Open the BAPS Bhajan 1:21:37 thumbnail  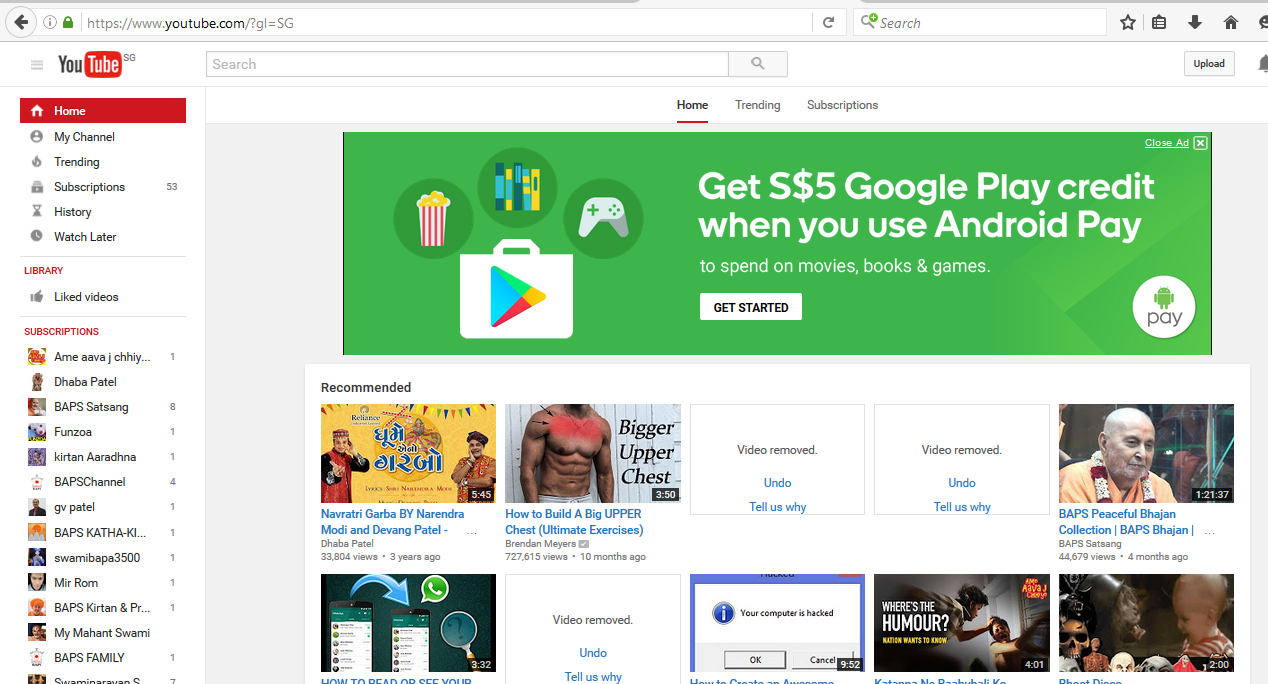click(1146, 453)
